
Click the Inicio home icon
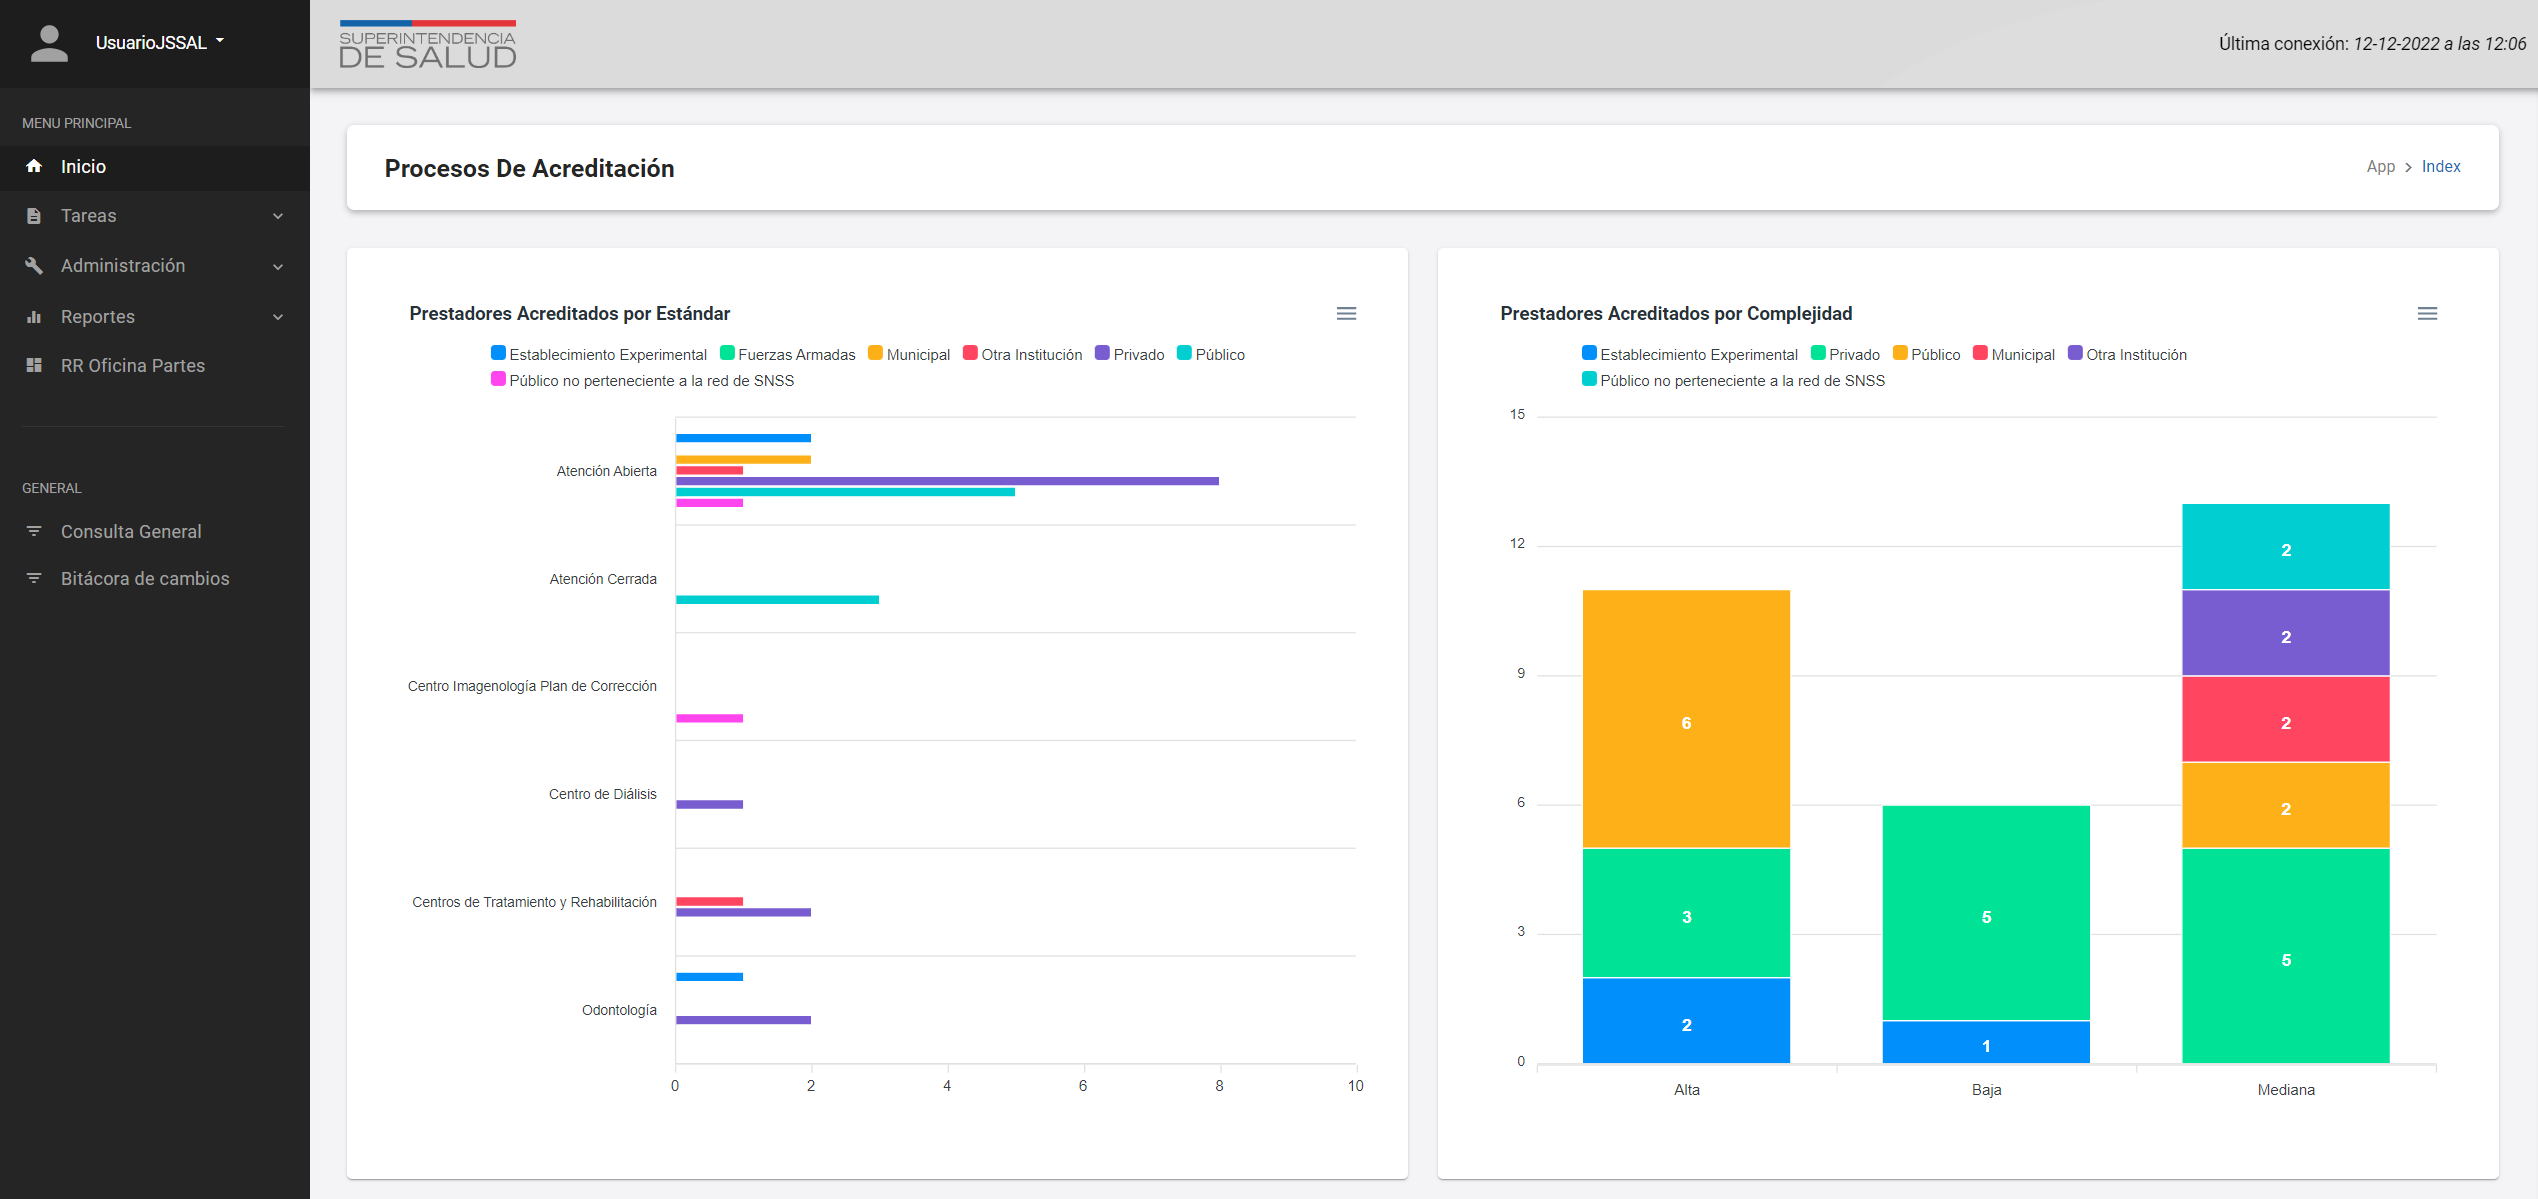[34, 166]
